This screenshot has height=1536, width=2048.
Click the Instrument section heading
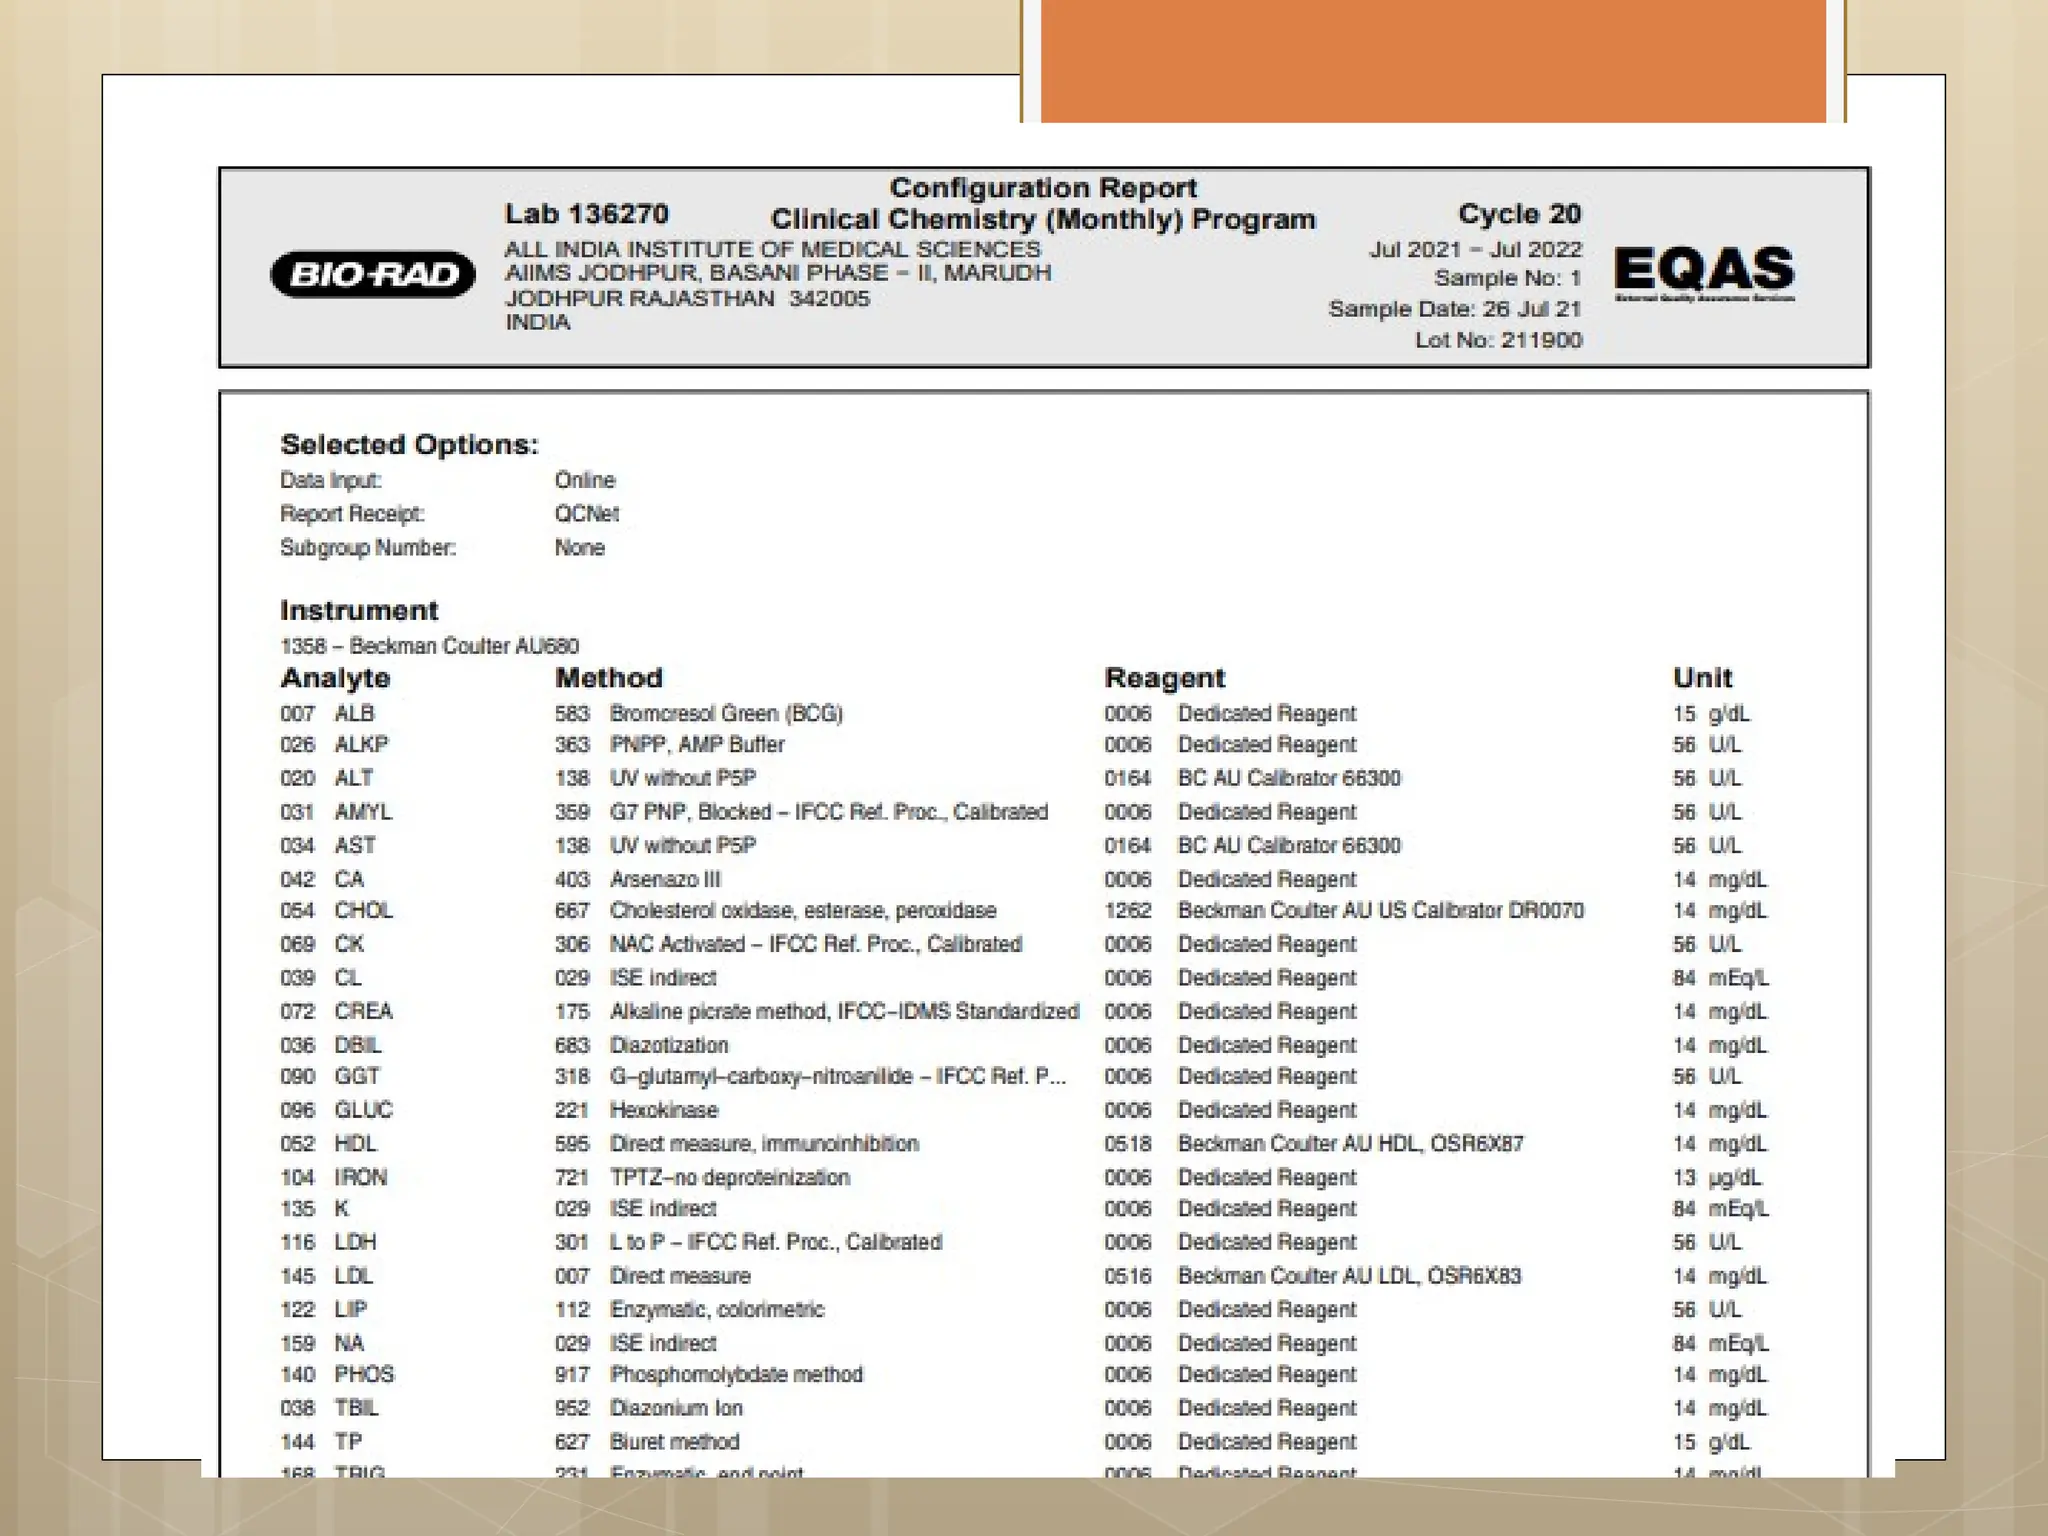(359, 610)
